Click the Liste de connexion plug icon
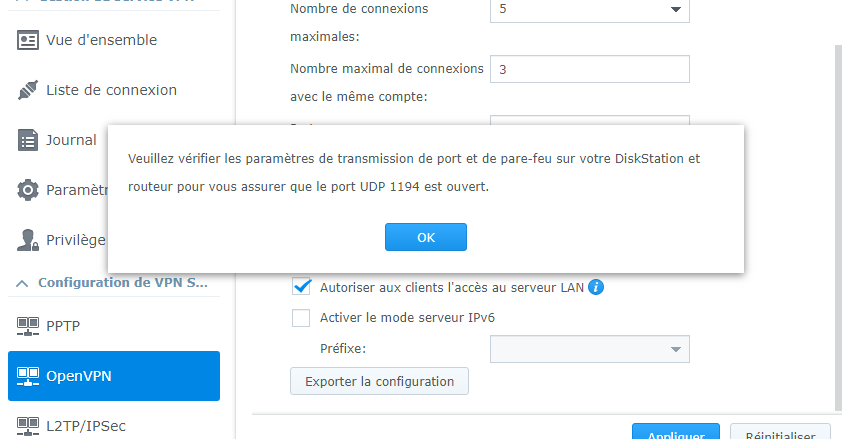The image size is (842, 439). coord(28,90)
